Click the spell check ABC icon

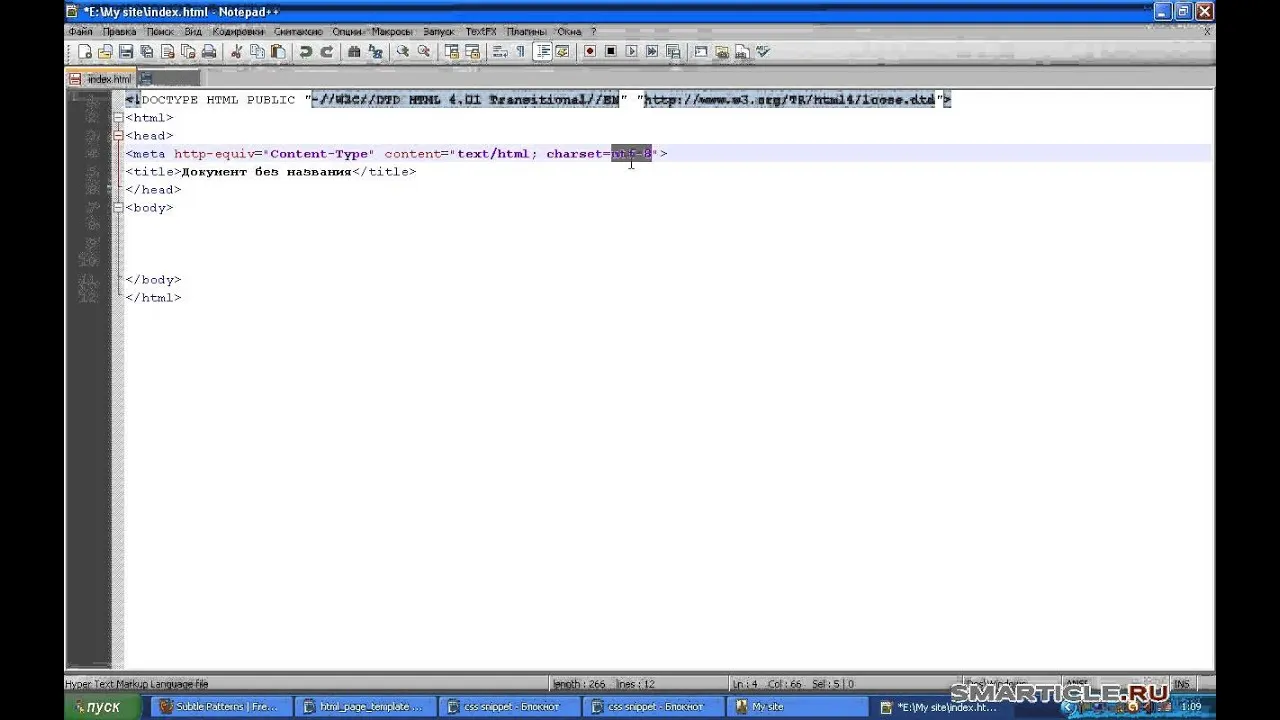pos(764,52)
